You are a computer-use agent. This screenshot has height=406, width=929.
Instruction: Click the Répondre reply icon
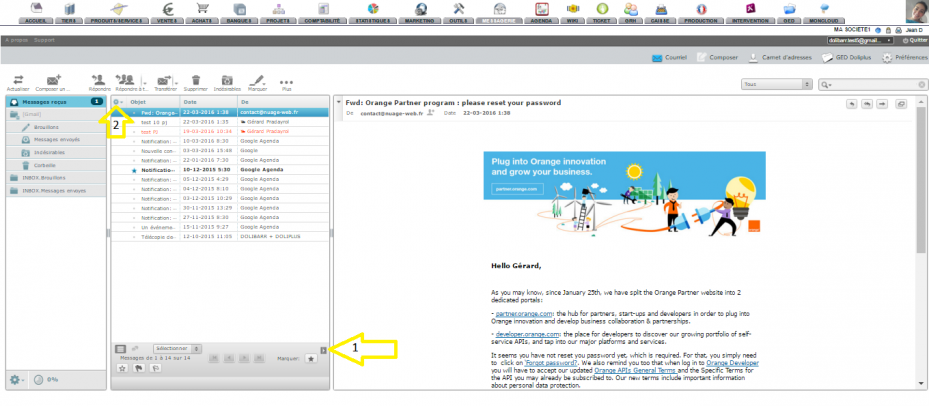100,82
